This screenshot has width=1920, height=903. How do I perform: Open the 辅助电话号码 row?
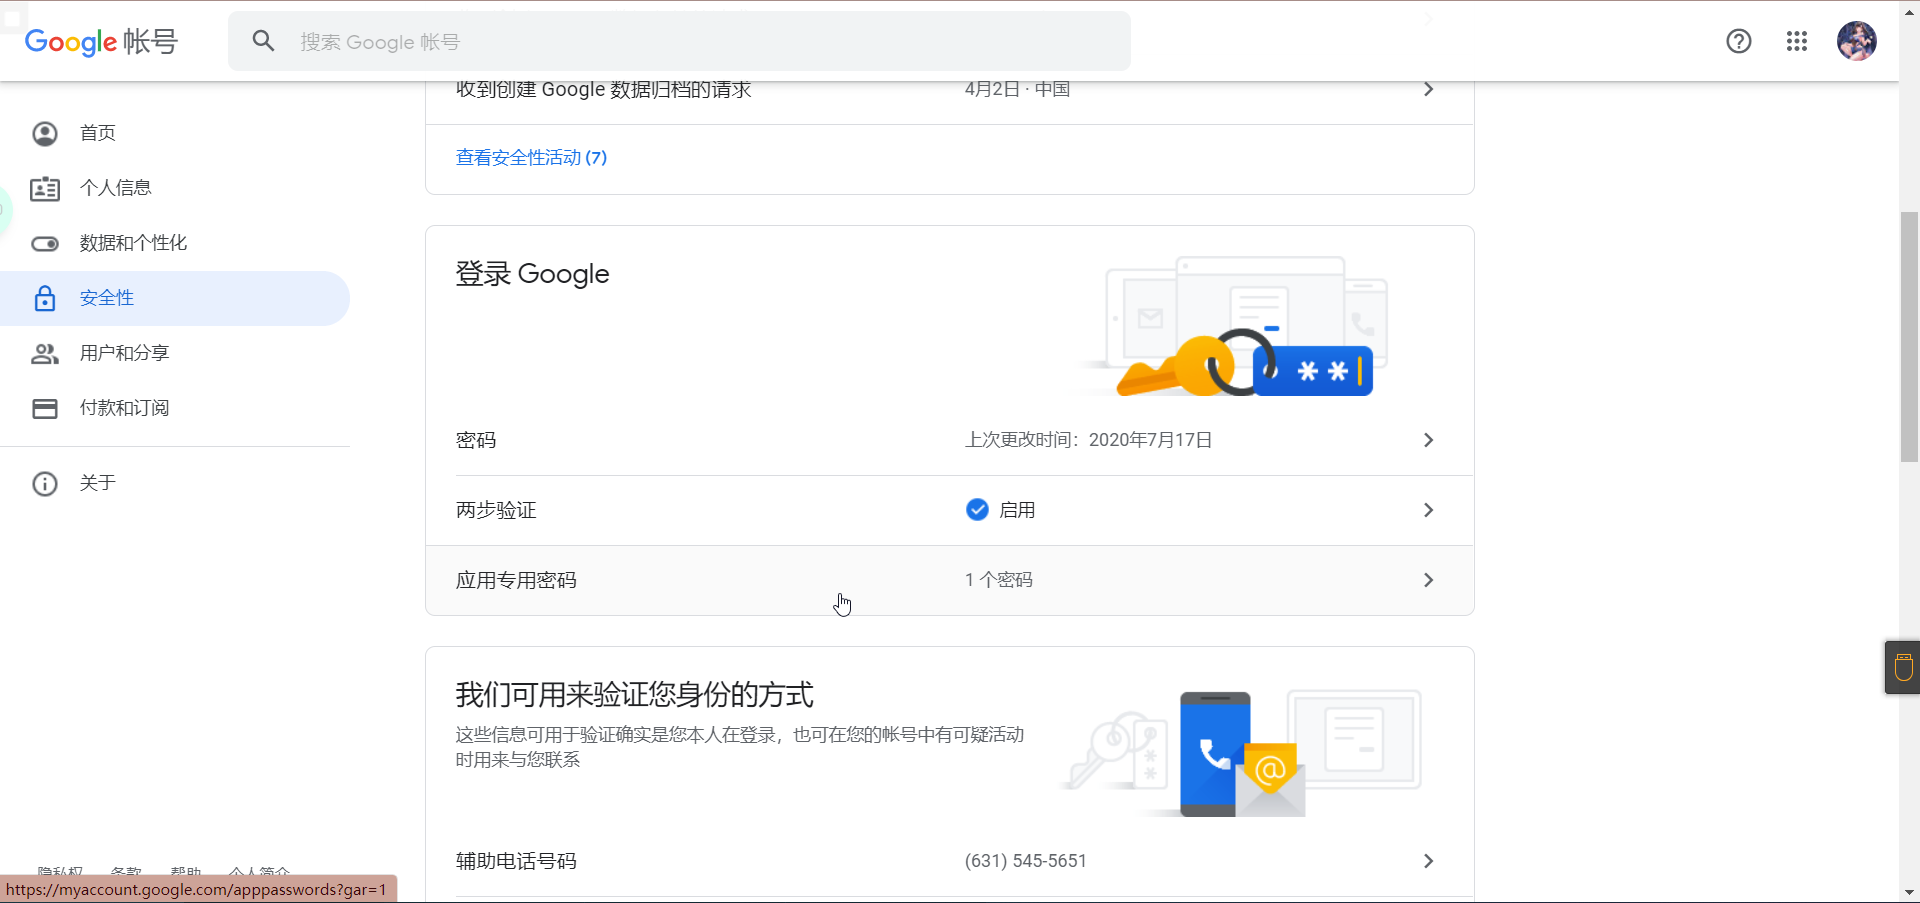click(950, 861)
